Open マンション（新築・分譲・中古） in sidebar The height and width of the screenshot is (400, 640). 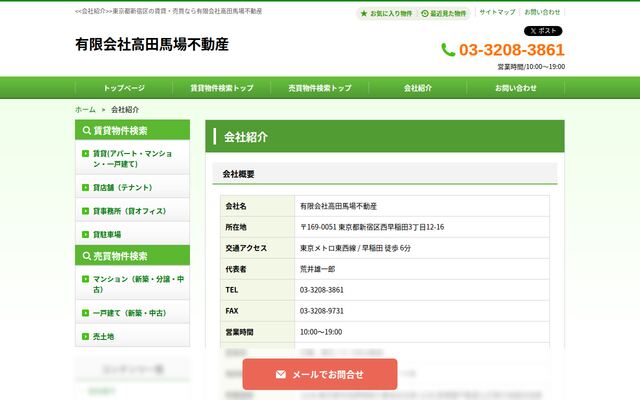click(x=132, y=284)
